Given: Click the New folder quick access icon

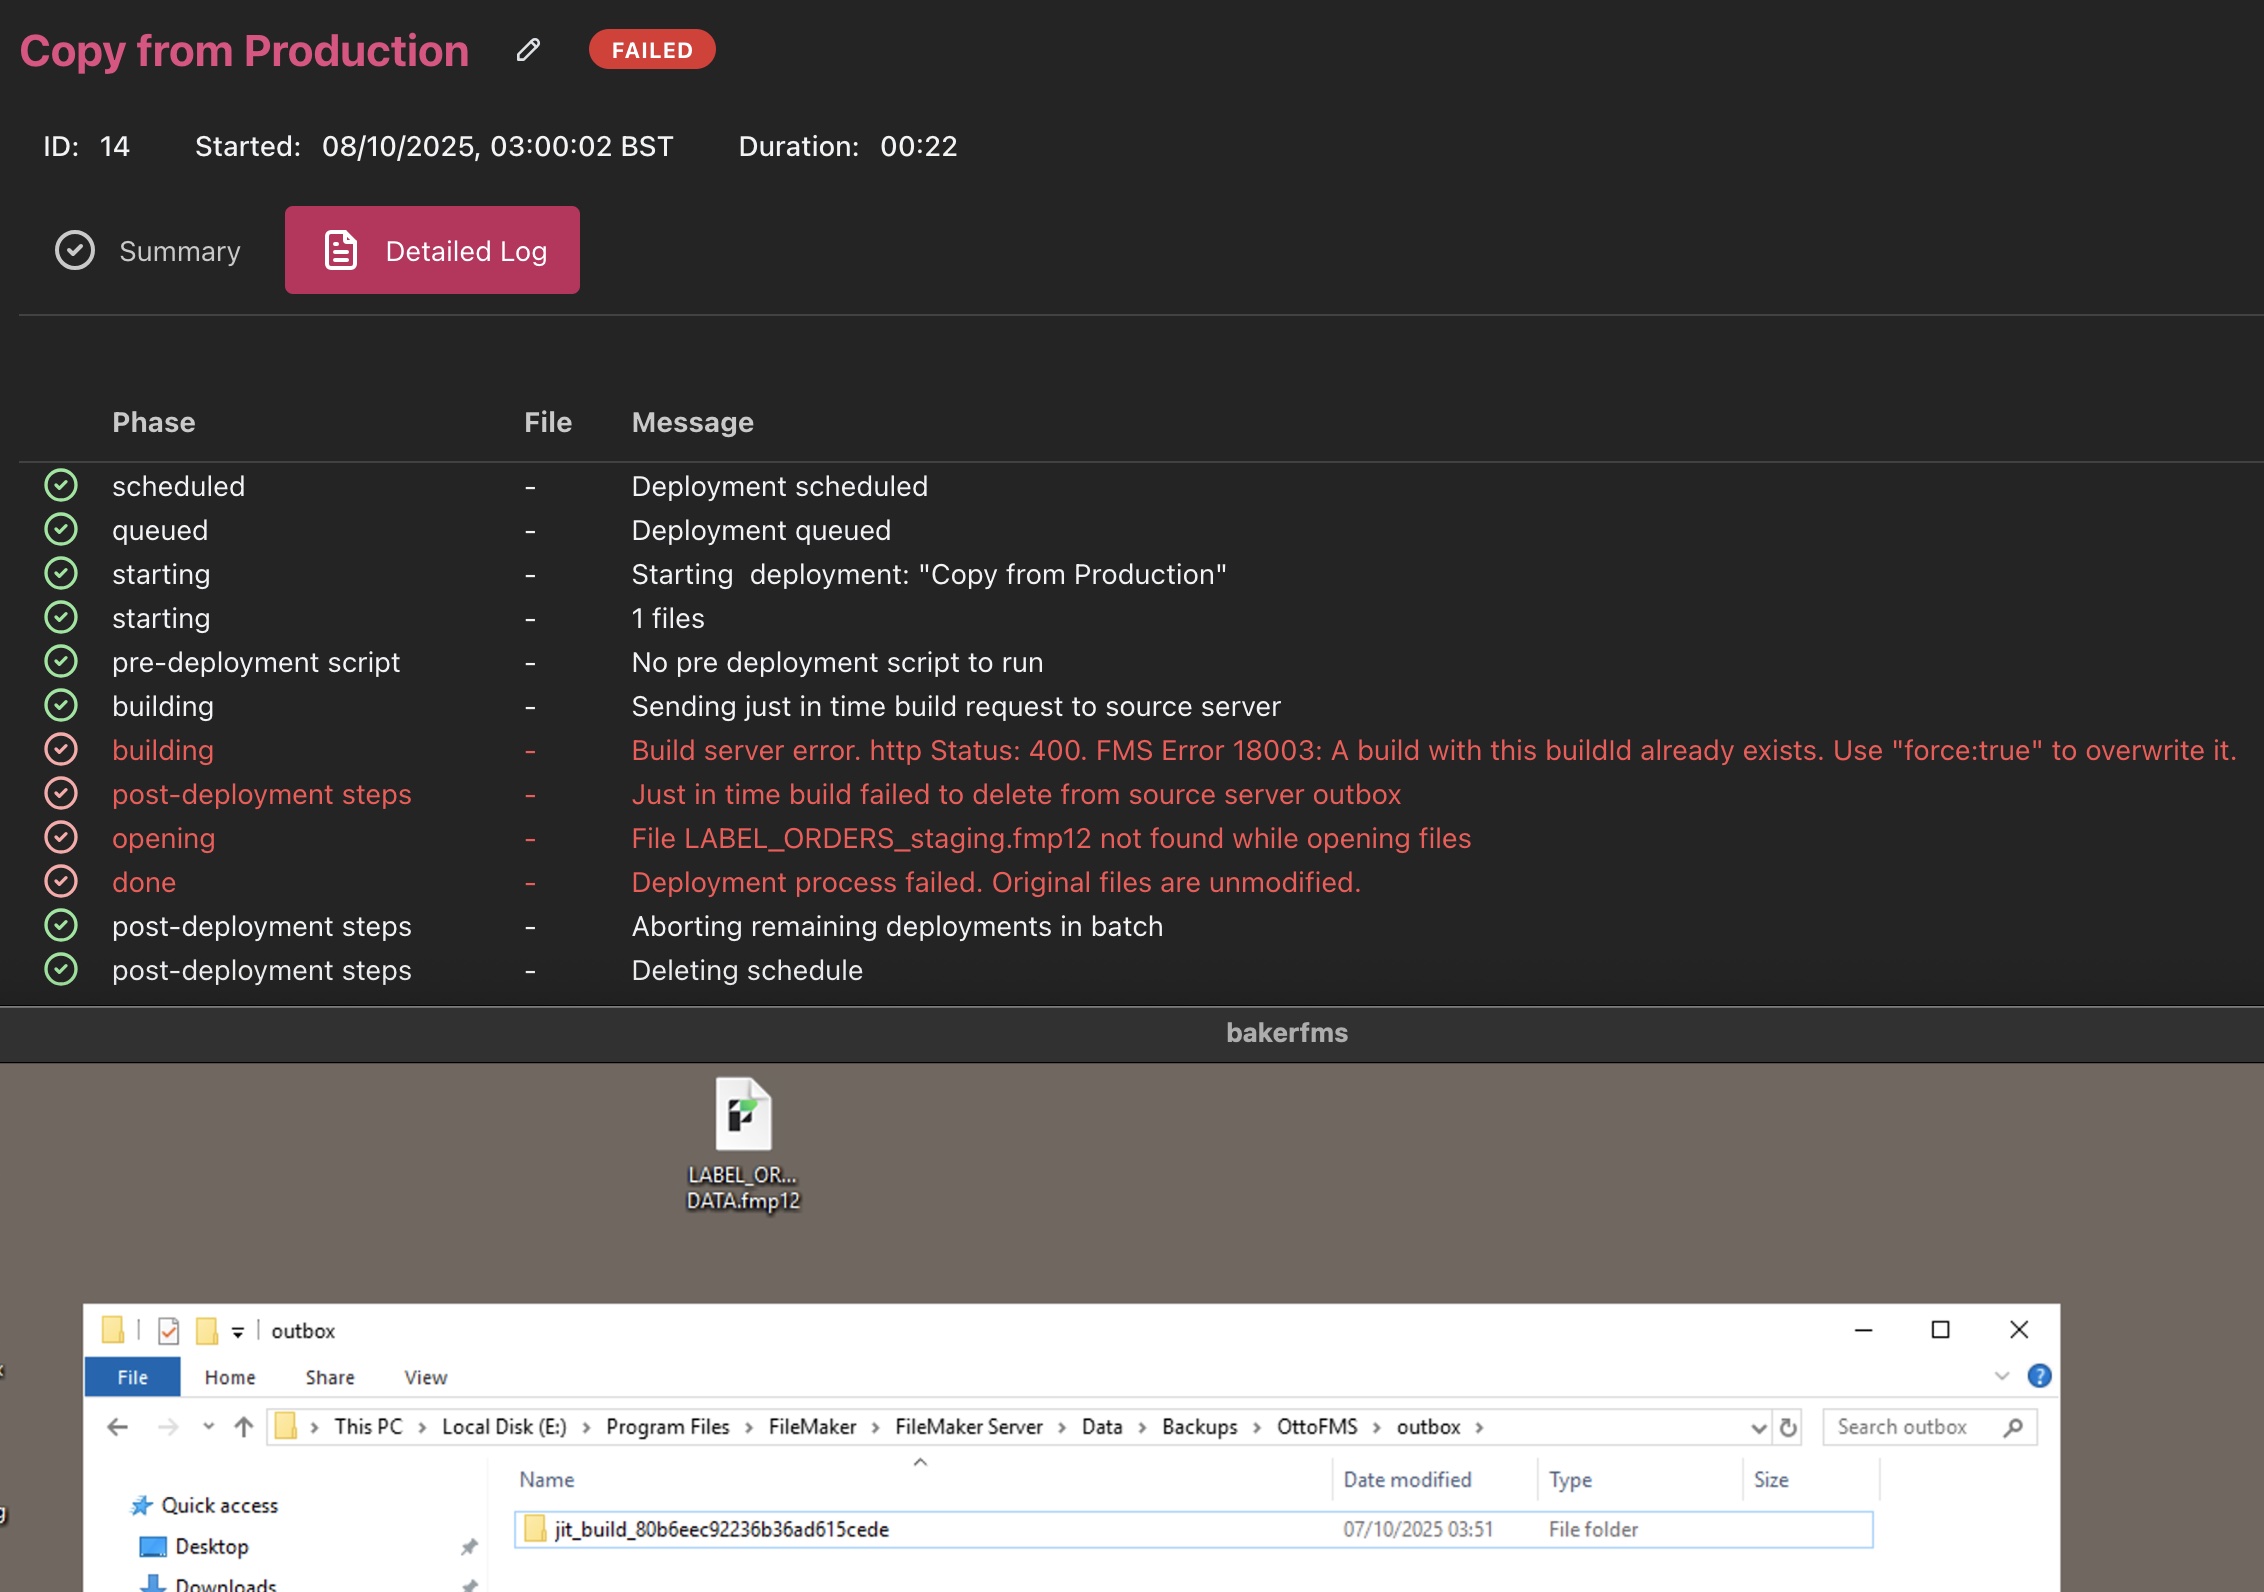Looking at the screenshot, I should [207, 1331].
